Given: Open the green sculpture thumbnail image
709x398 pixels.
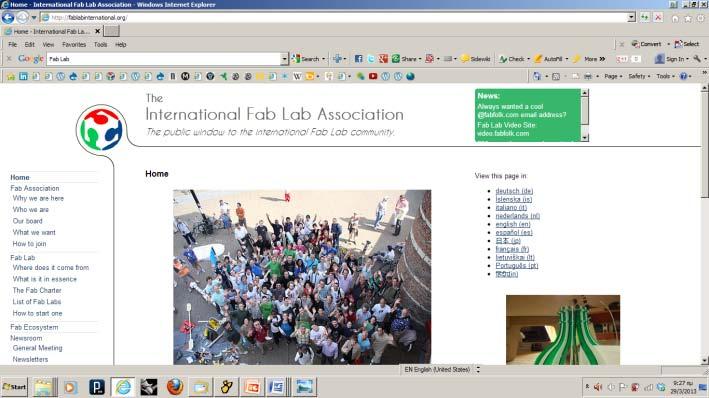Looking at the screenshot, I should point(563,330).
